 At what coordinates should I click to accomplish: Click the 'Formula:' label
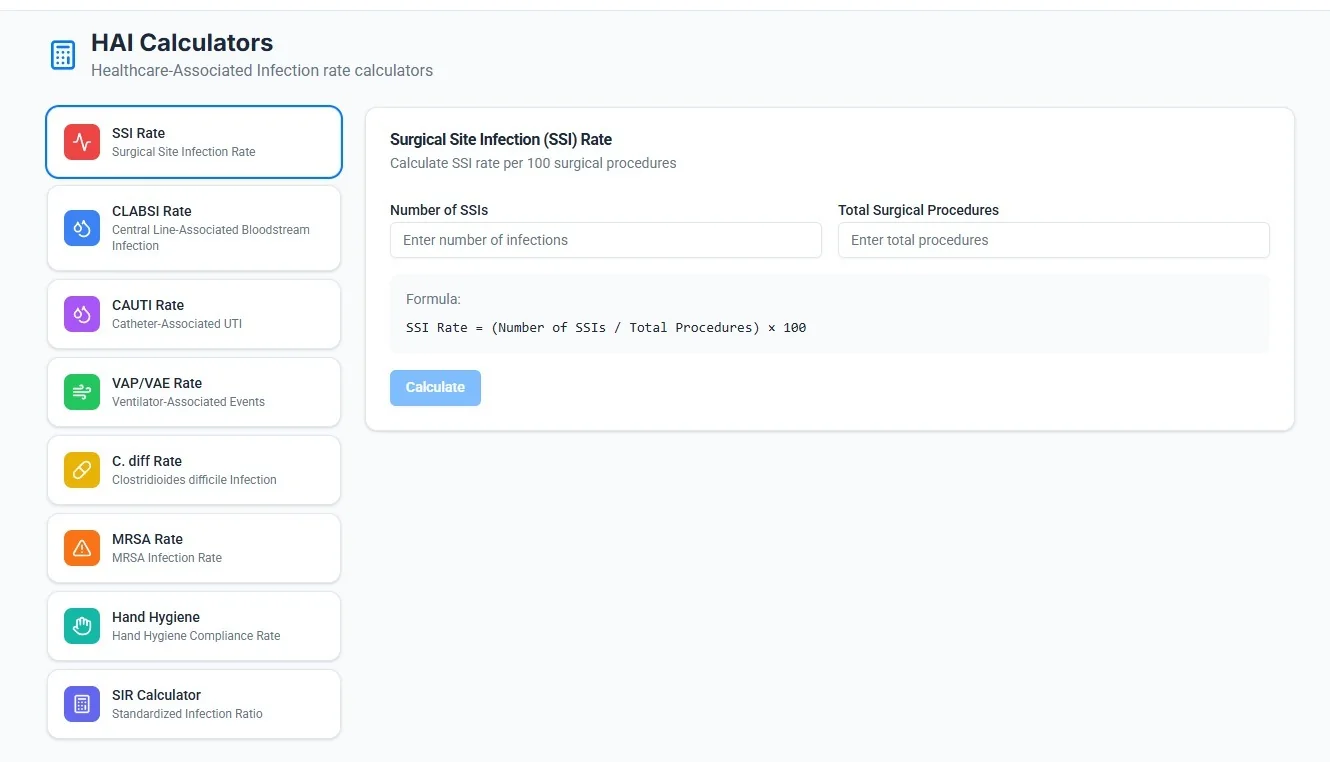pyautogui.click(x=433, y=299)
